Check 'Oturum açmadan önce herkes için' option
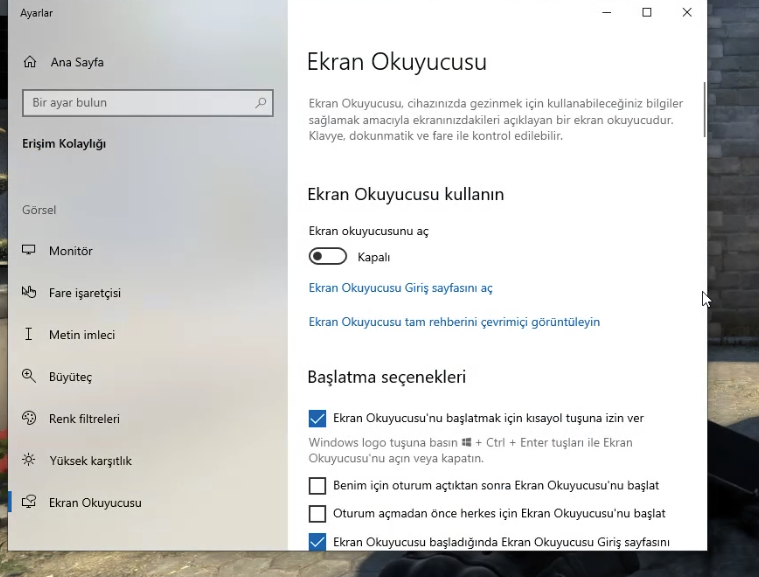The image size is (759, 577). pyautogui.click(x=317, y=514)
